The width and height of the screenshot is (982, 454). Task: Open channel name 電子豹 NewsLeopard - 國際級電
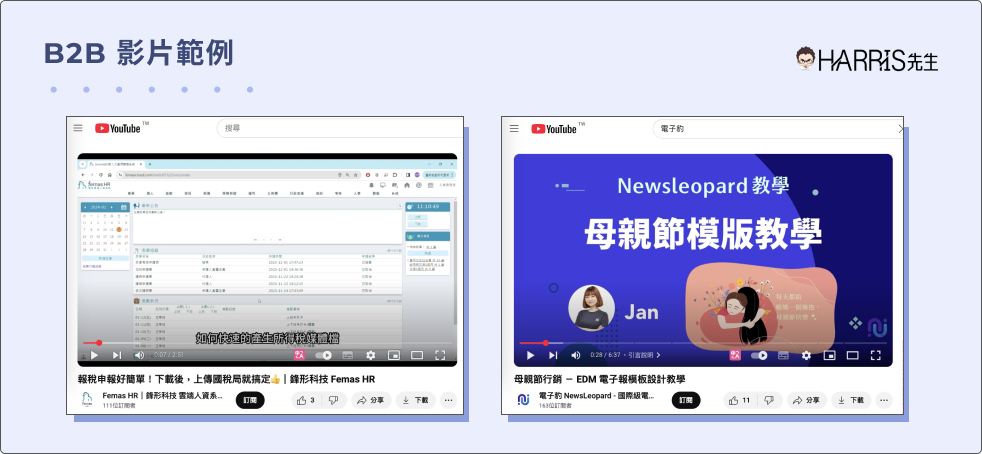(x=597, y=396)
